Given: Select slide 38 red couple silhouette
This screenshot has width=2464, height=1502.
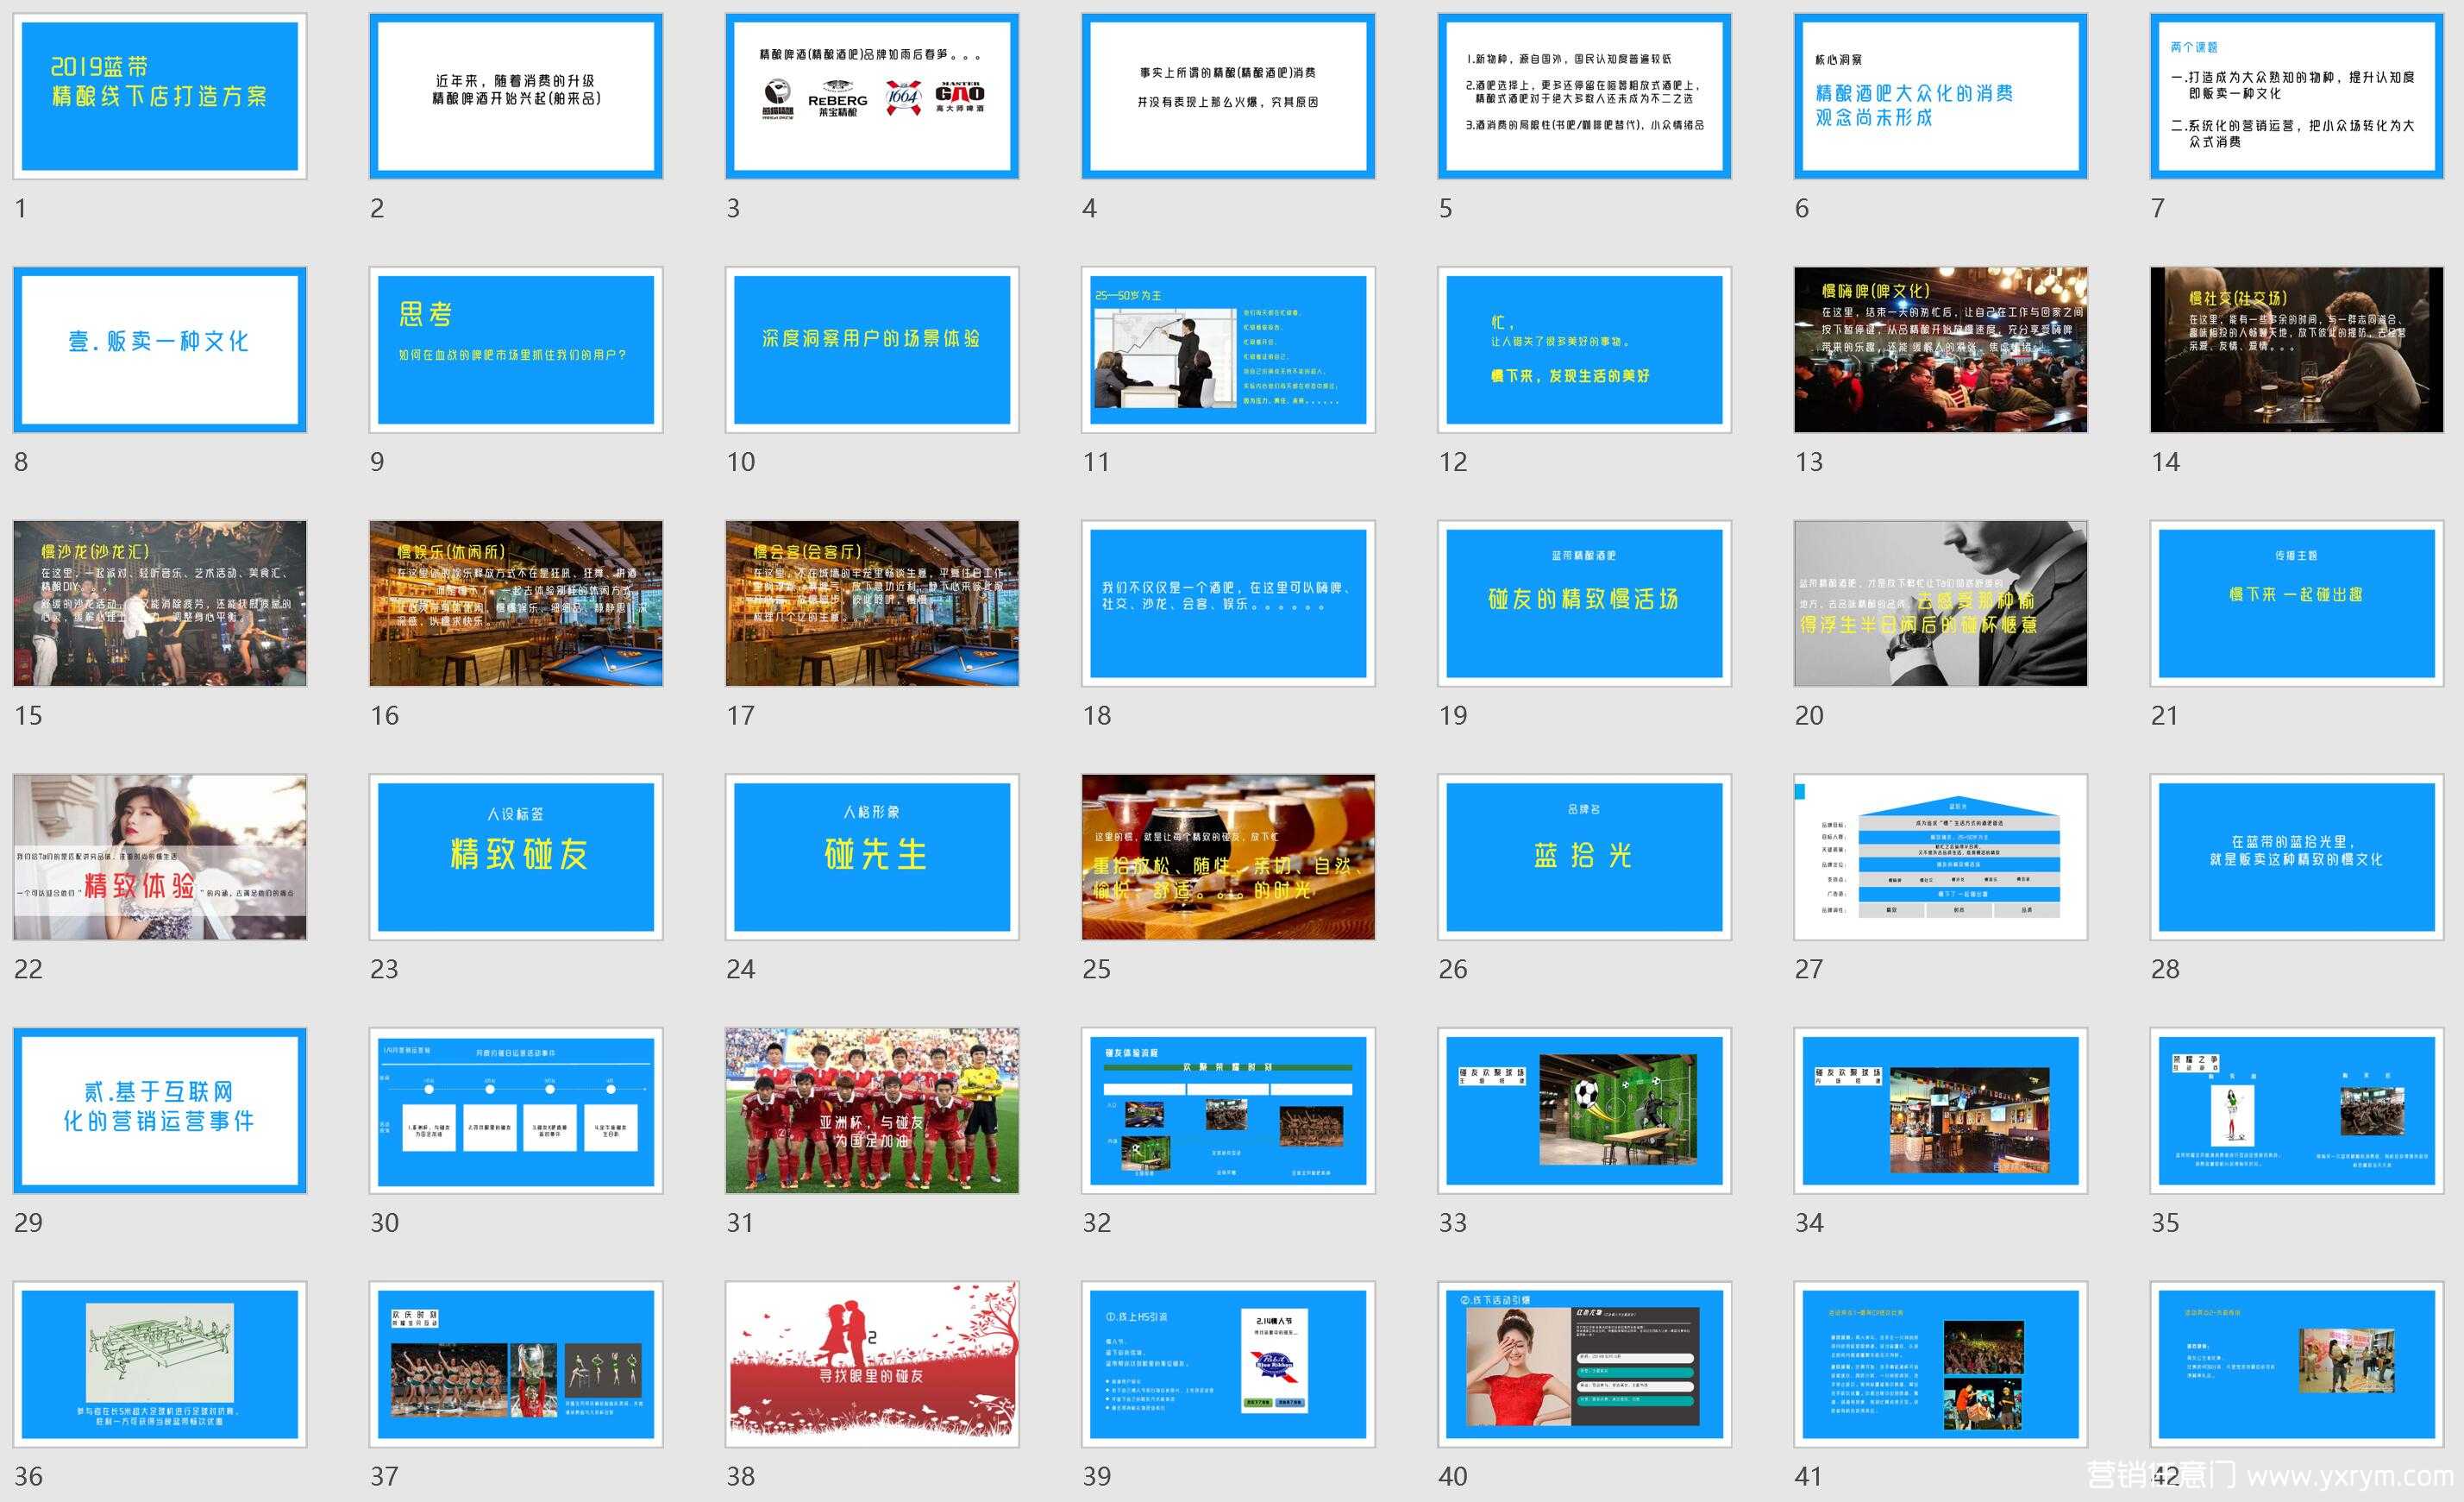Looking at the screenshot, I should tap(872, 1364).
